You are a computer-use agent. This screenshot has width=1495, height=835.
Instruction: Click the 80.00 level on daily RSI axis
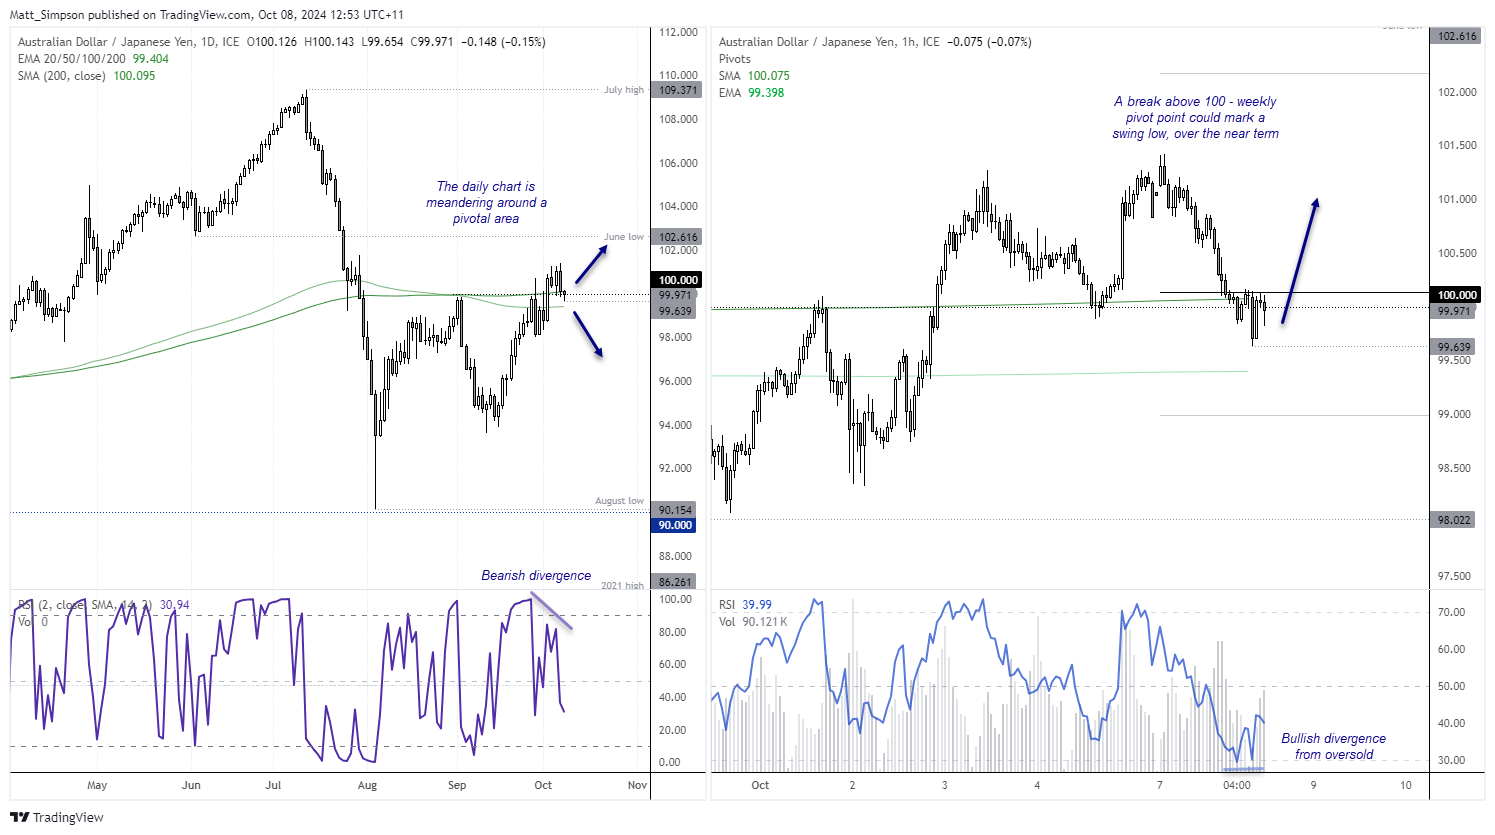click(673, 632)
